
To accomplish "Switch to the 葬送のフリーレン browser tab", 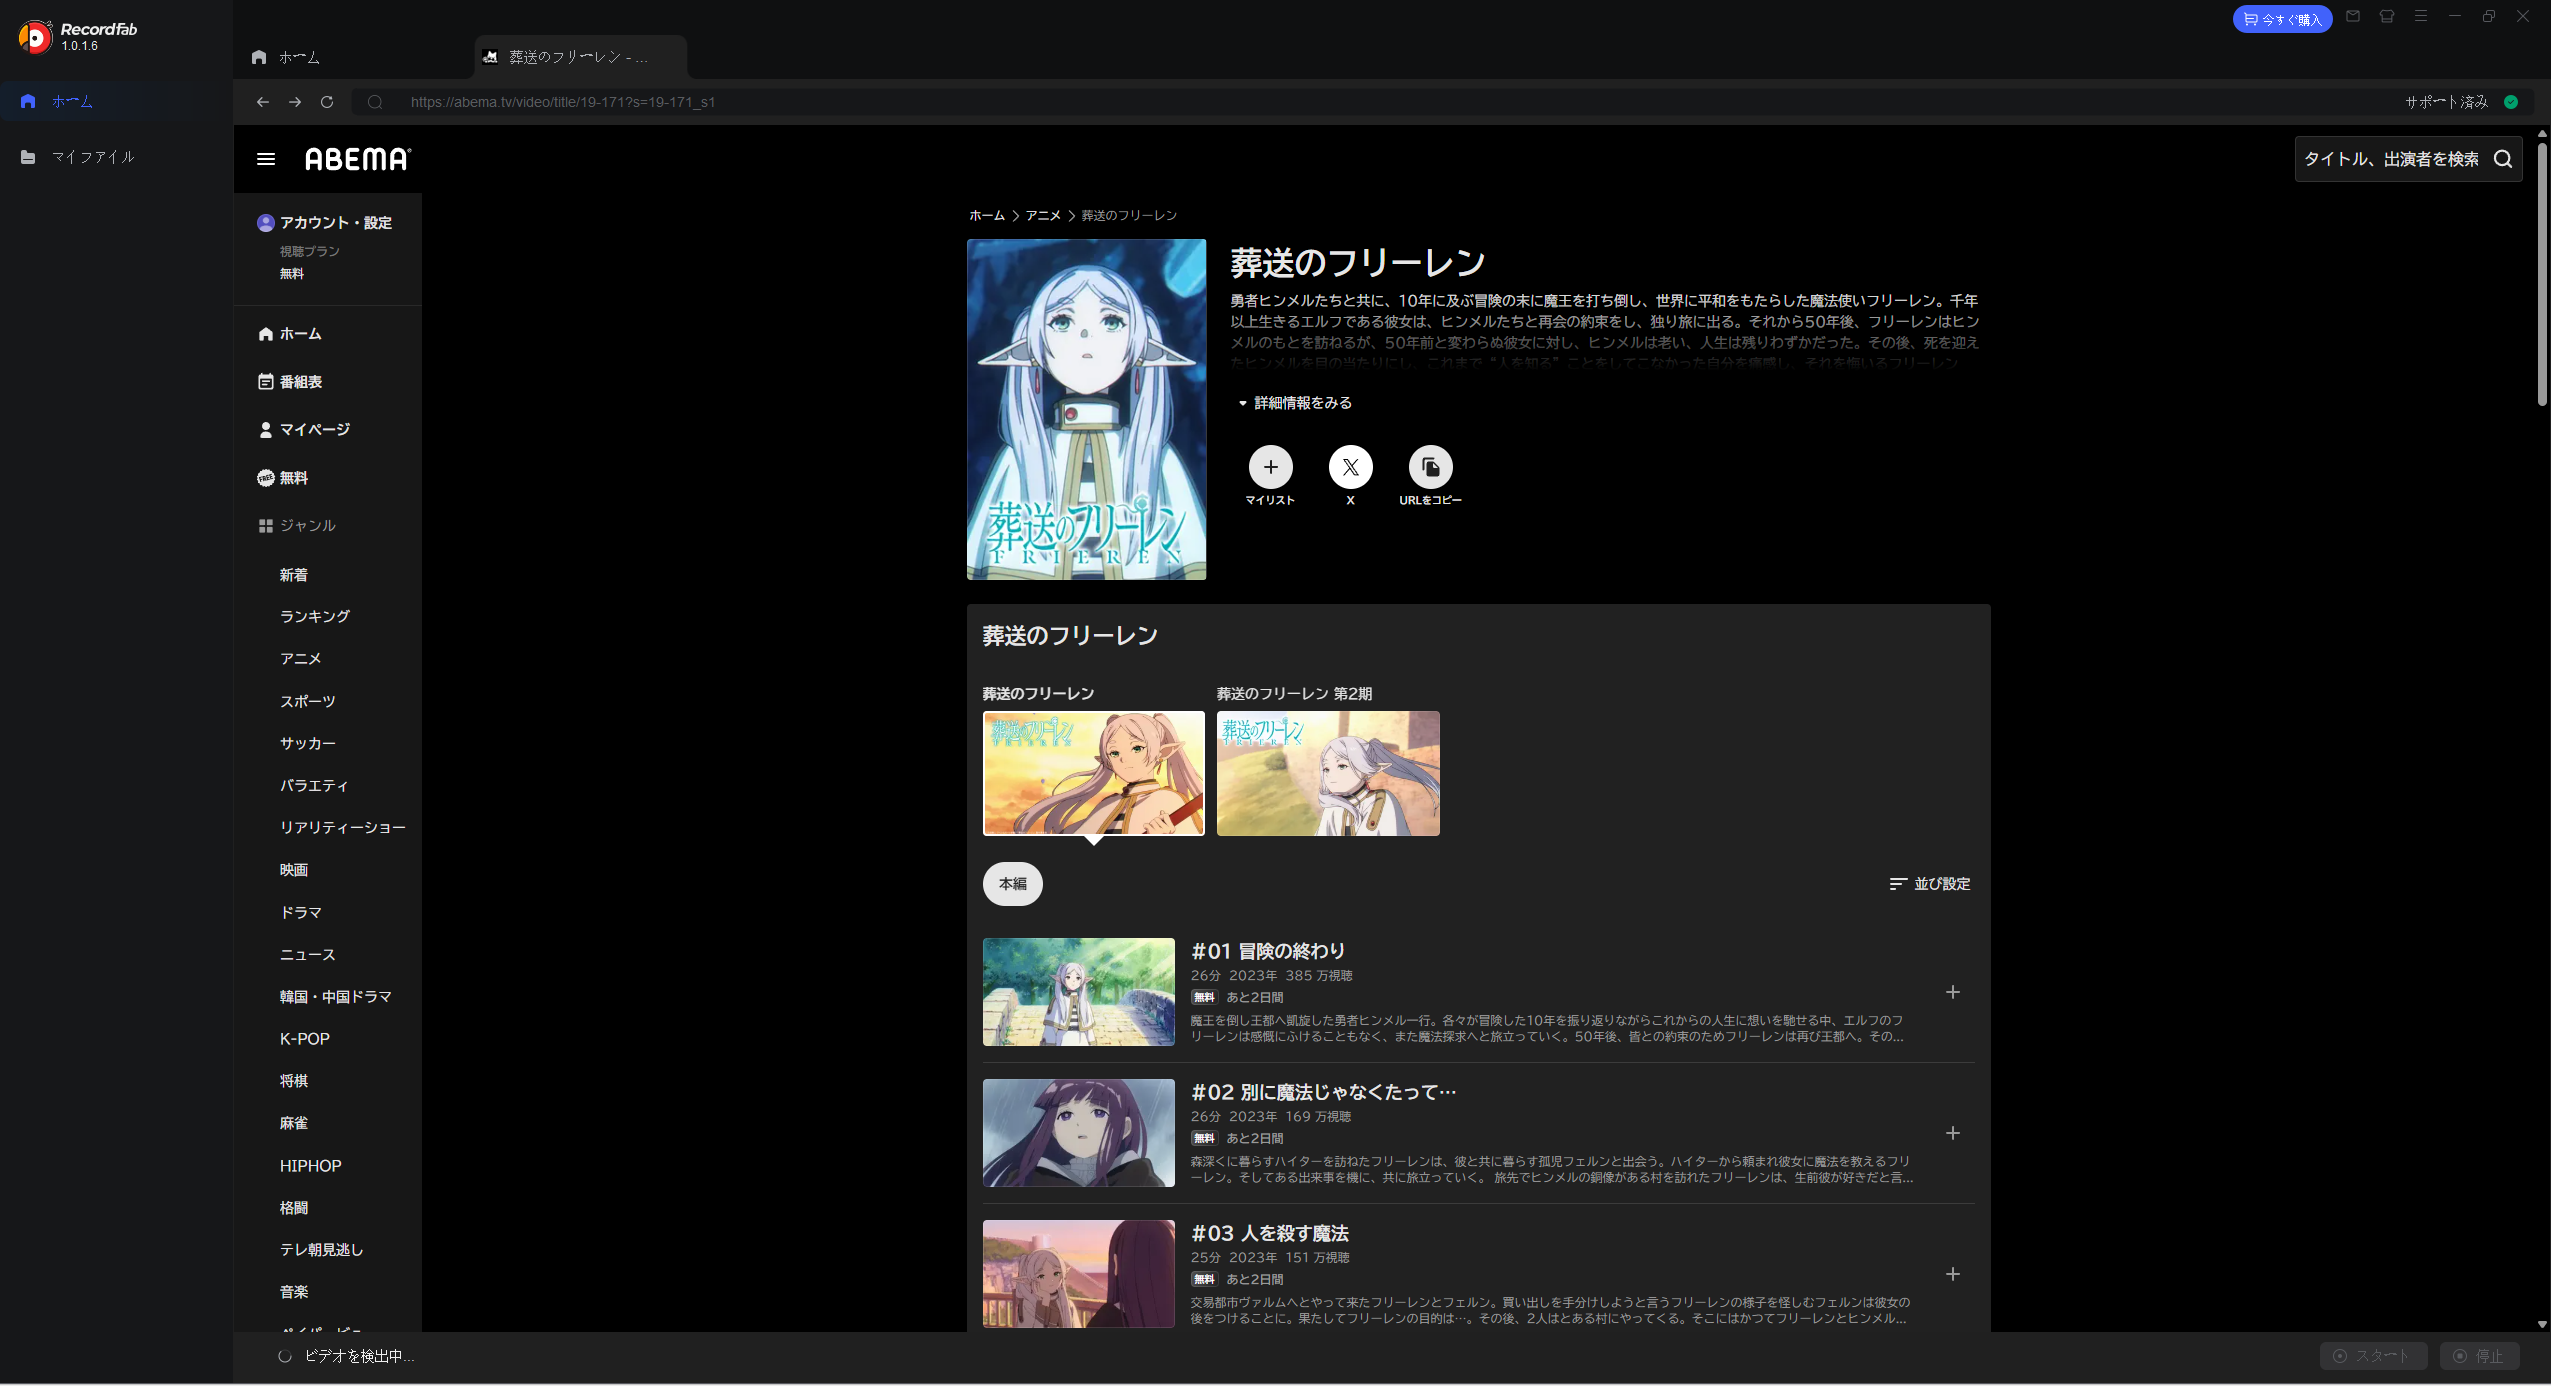I will coord(580,57).
